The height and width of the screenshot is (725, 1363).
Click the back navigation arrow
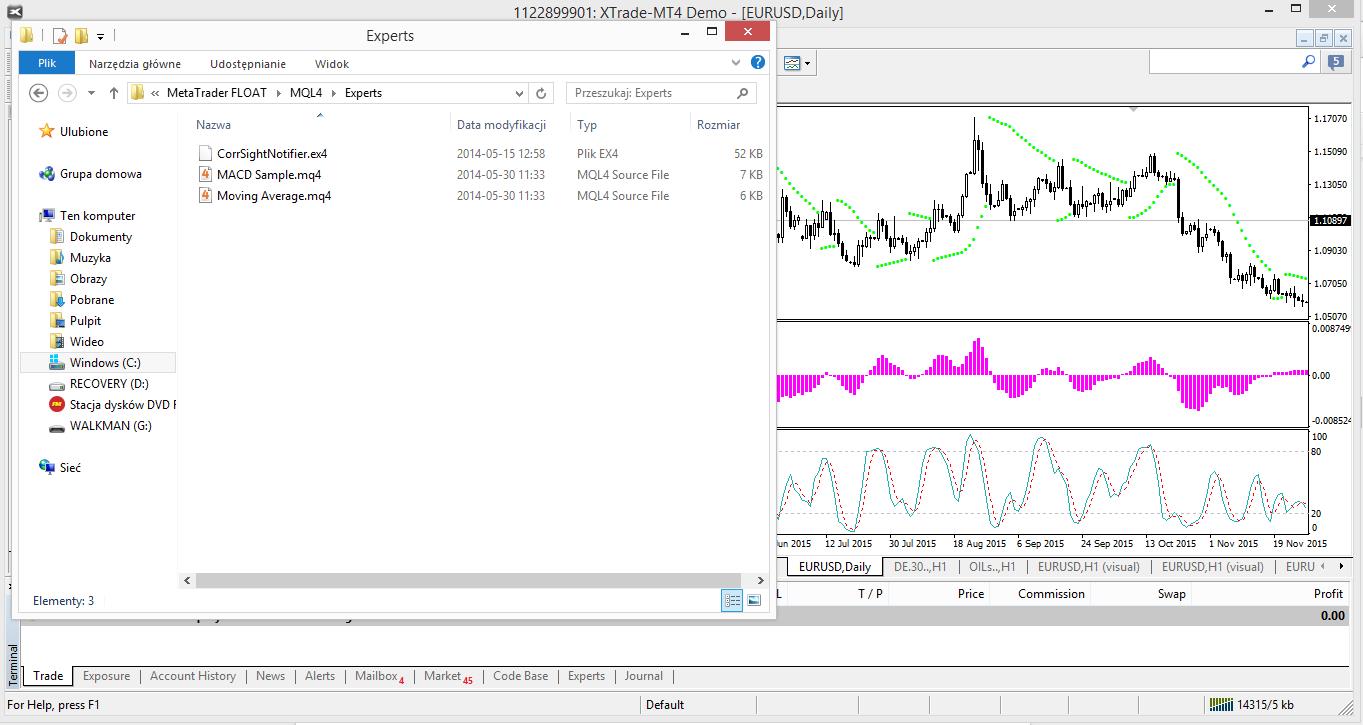(38, 93)
